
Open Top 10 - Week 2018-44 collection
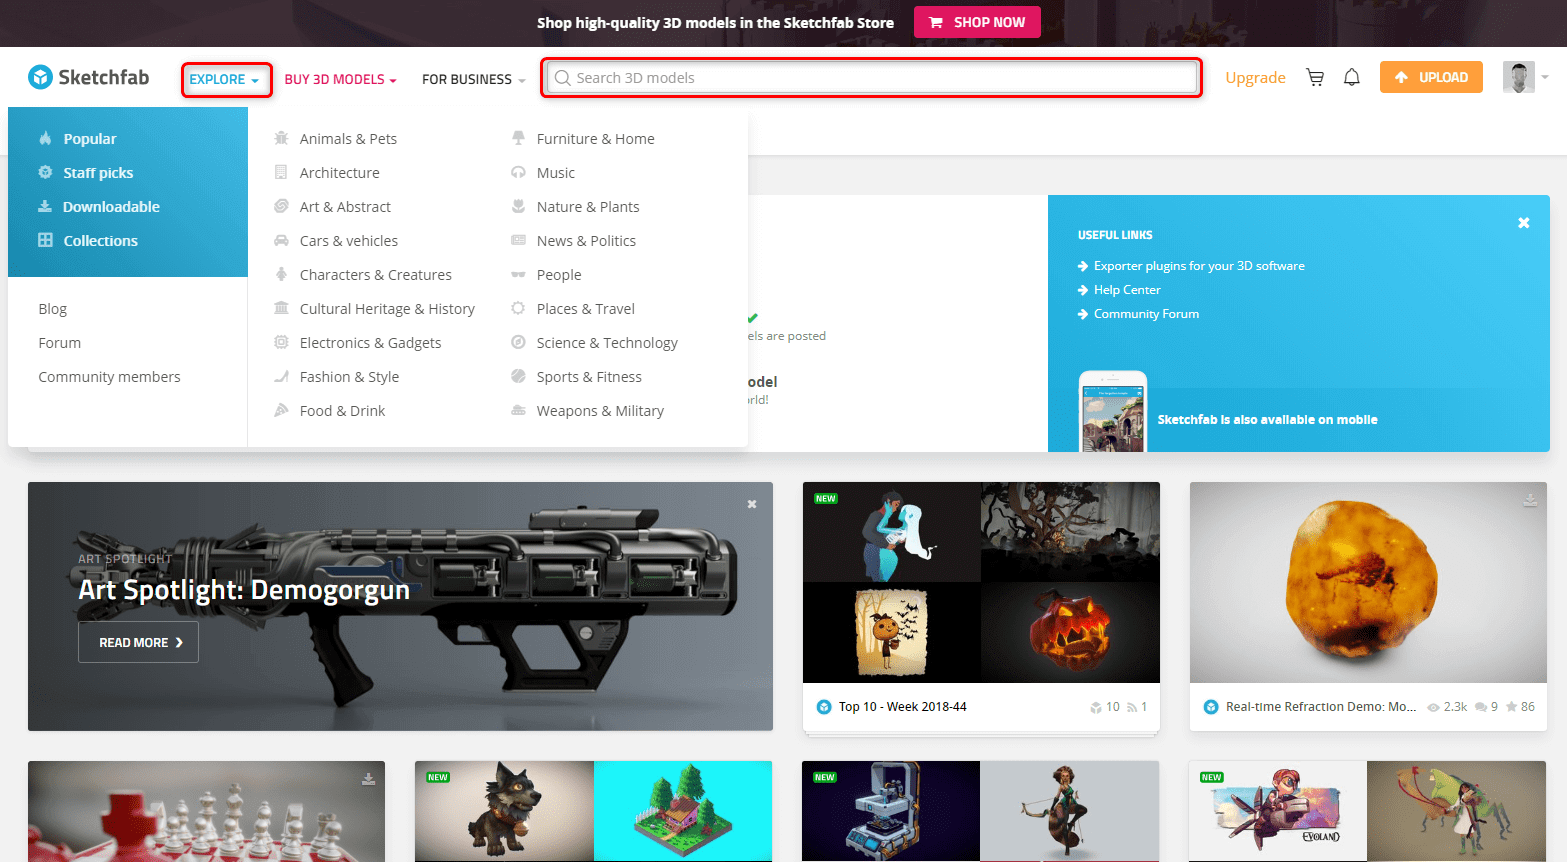[903, 707]
